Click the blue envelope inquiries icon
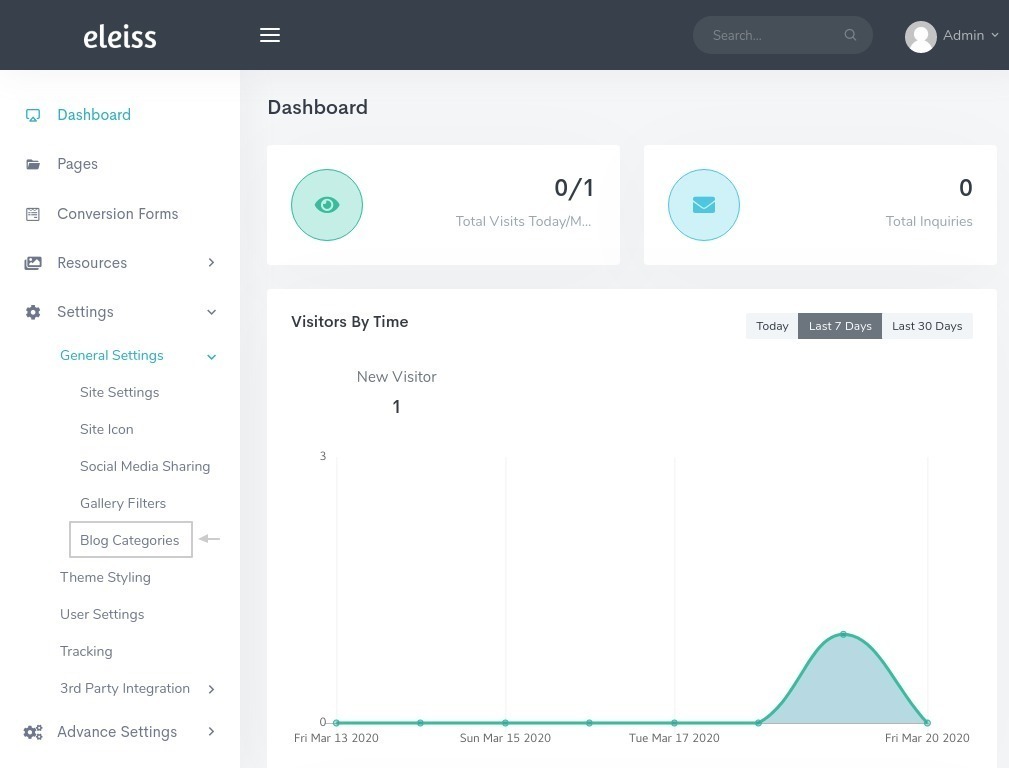The image size is (1009, 768). 703,205
